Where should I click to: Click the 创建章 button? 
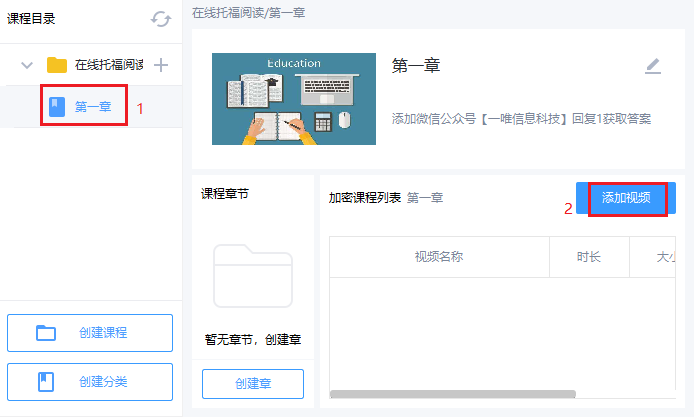[253, 384]
